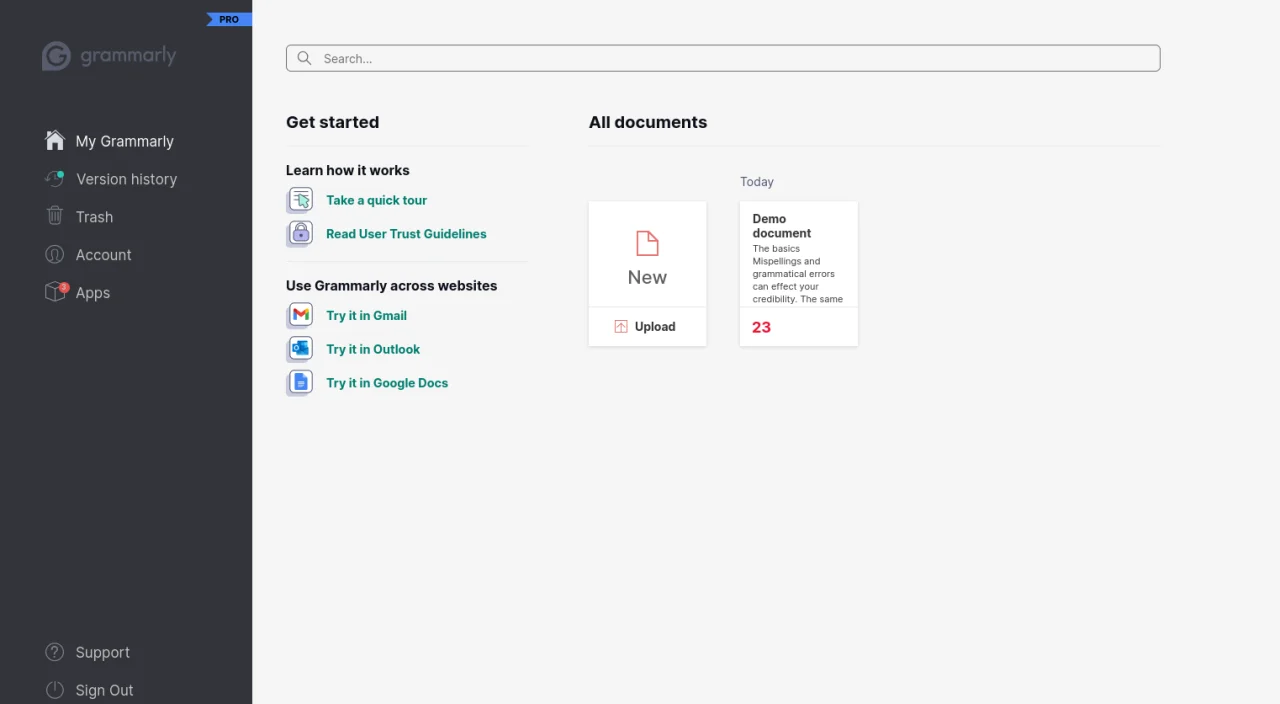Open Support in the sidebar
The height and width of the screenshot is (704, 1280).
pyautogui.click(x=103, y=652)
